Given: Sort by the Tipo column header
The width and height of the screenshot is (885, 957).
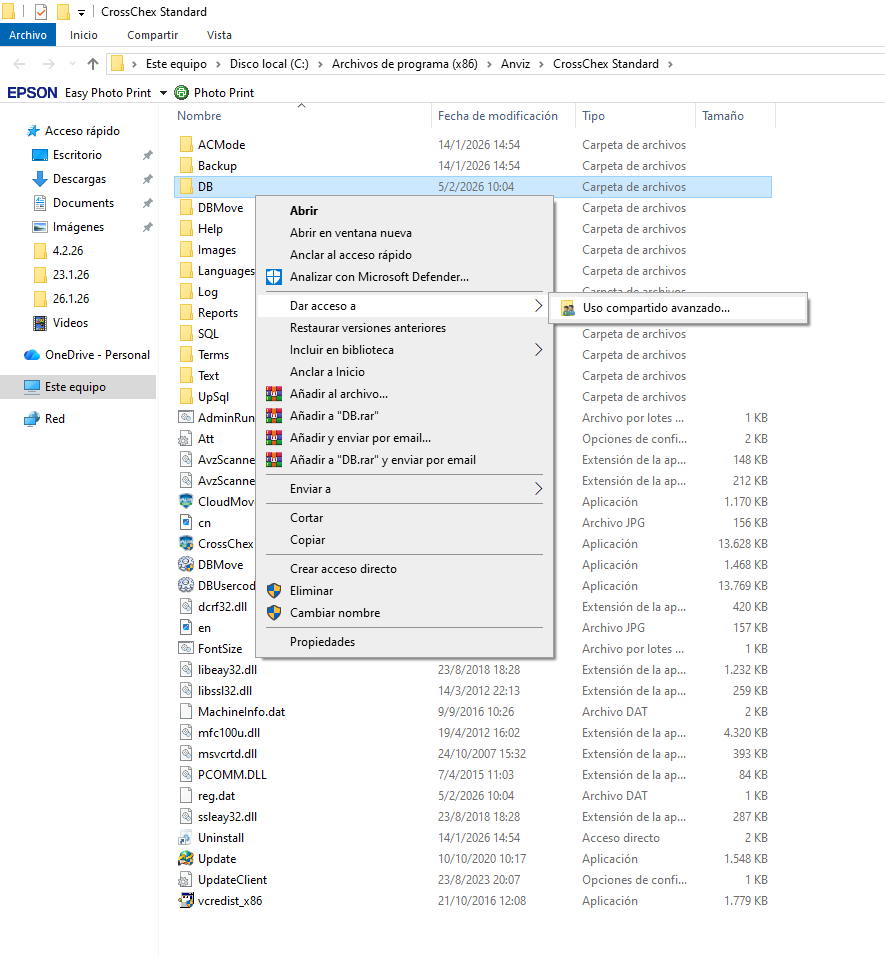Looking at the screenshot, I should (635, 116).
